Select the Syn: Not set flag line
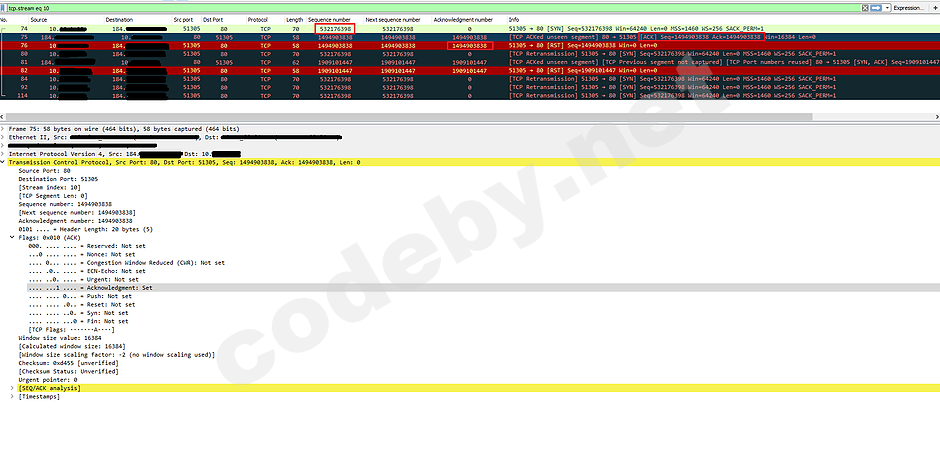 [x=78, y=313]
